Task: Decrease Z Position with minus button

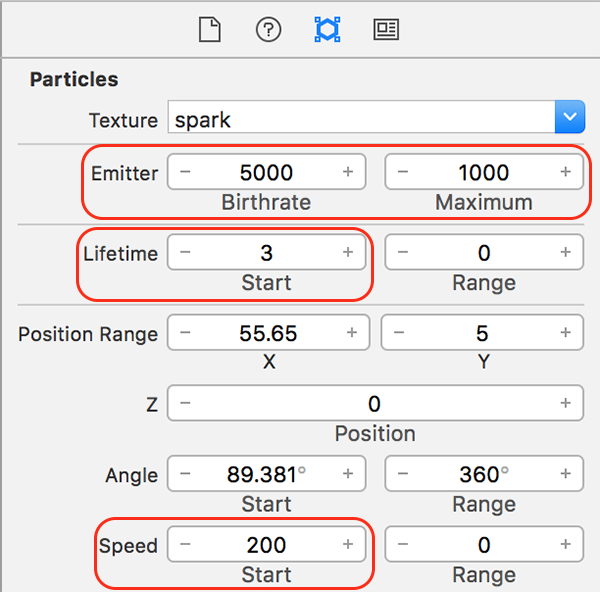Action: (x=185, y=403)
